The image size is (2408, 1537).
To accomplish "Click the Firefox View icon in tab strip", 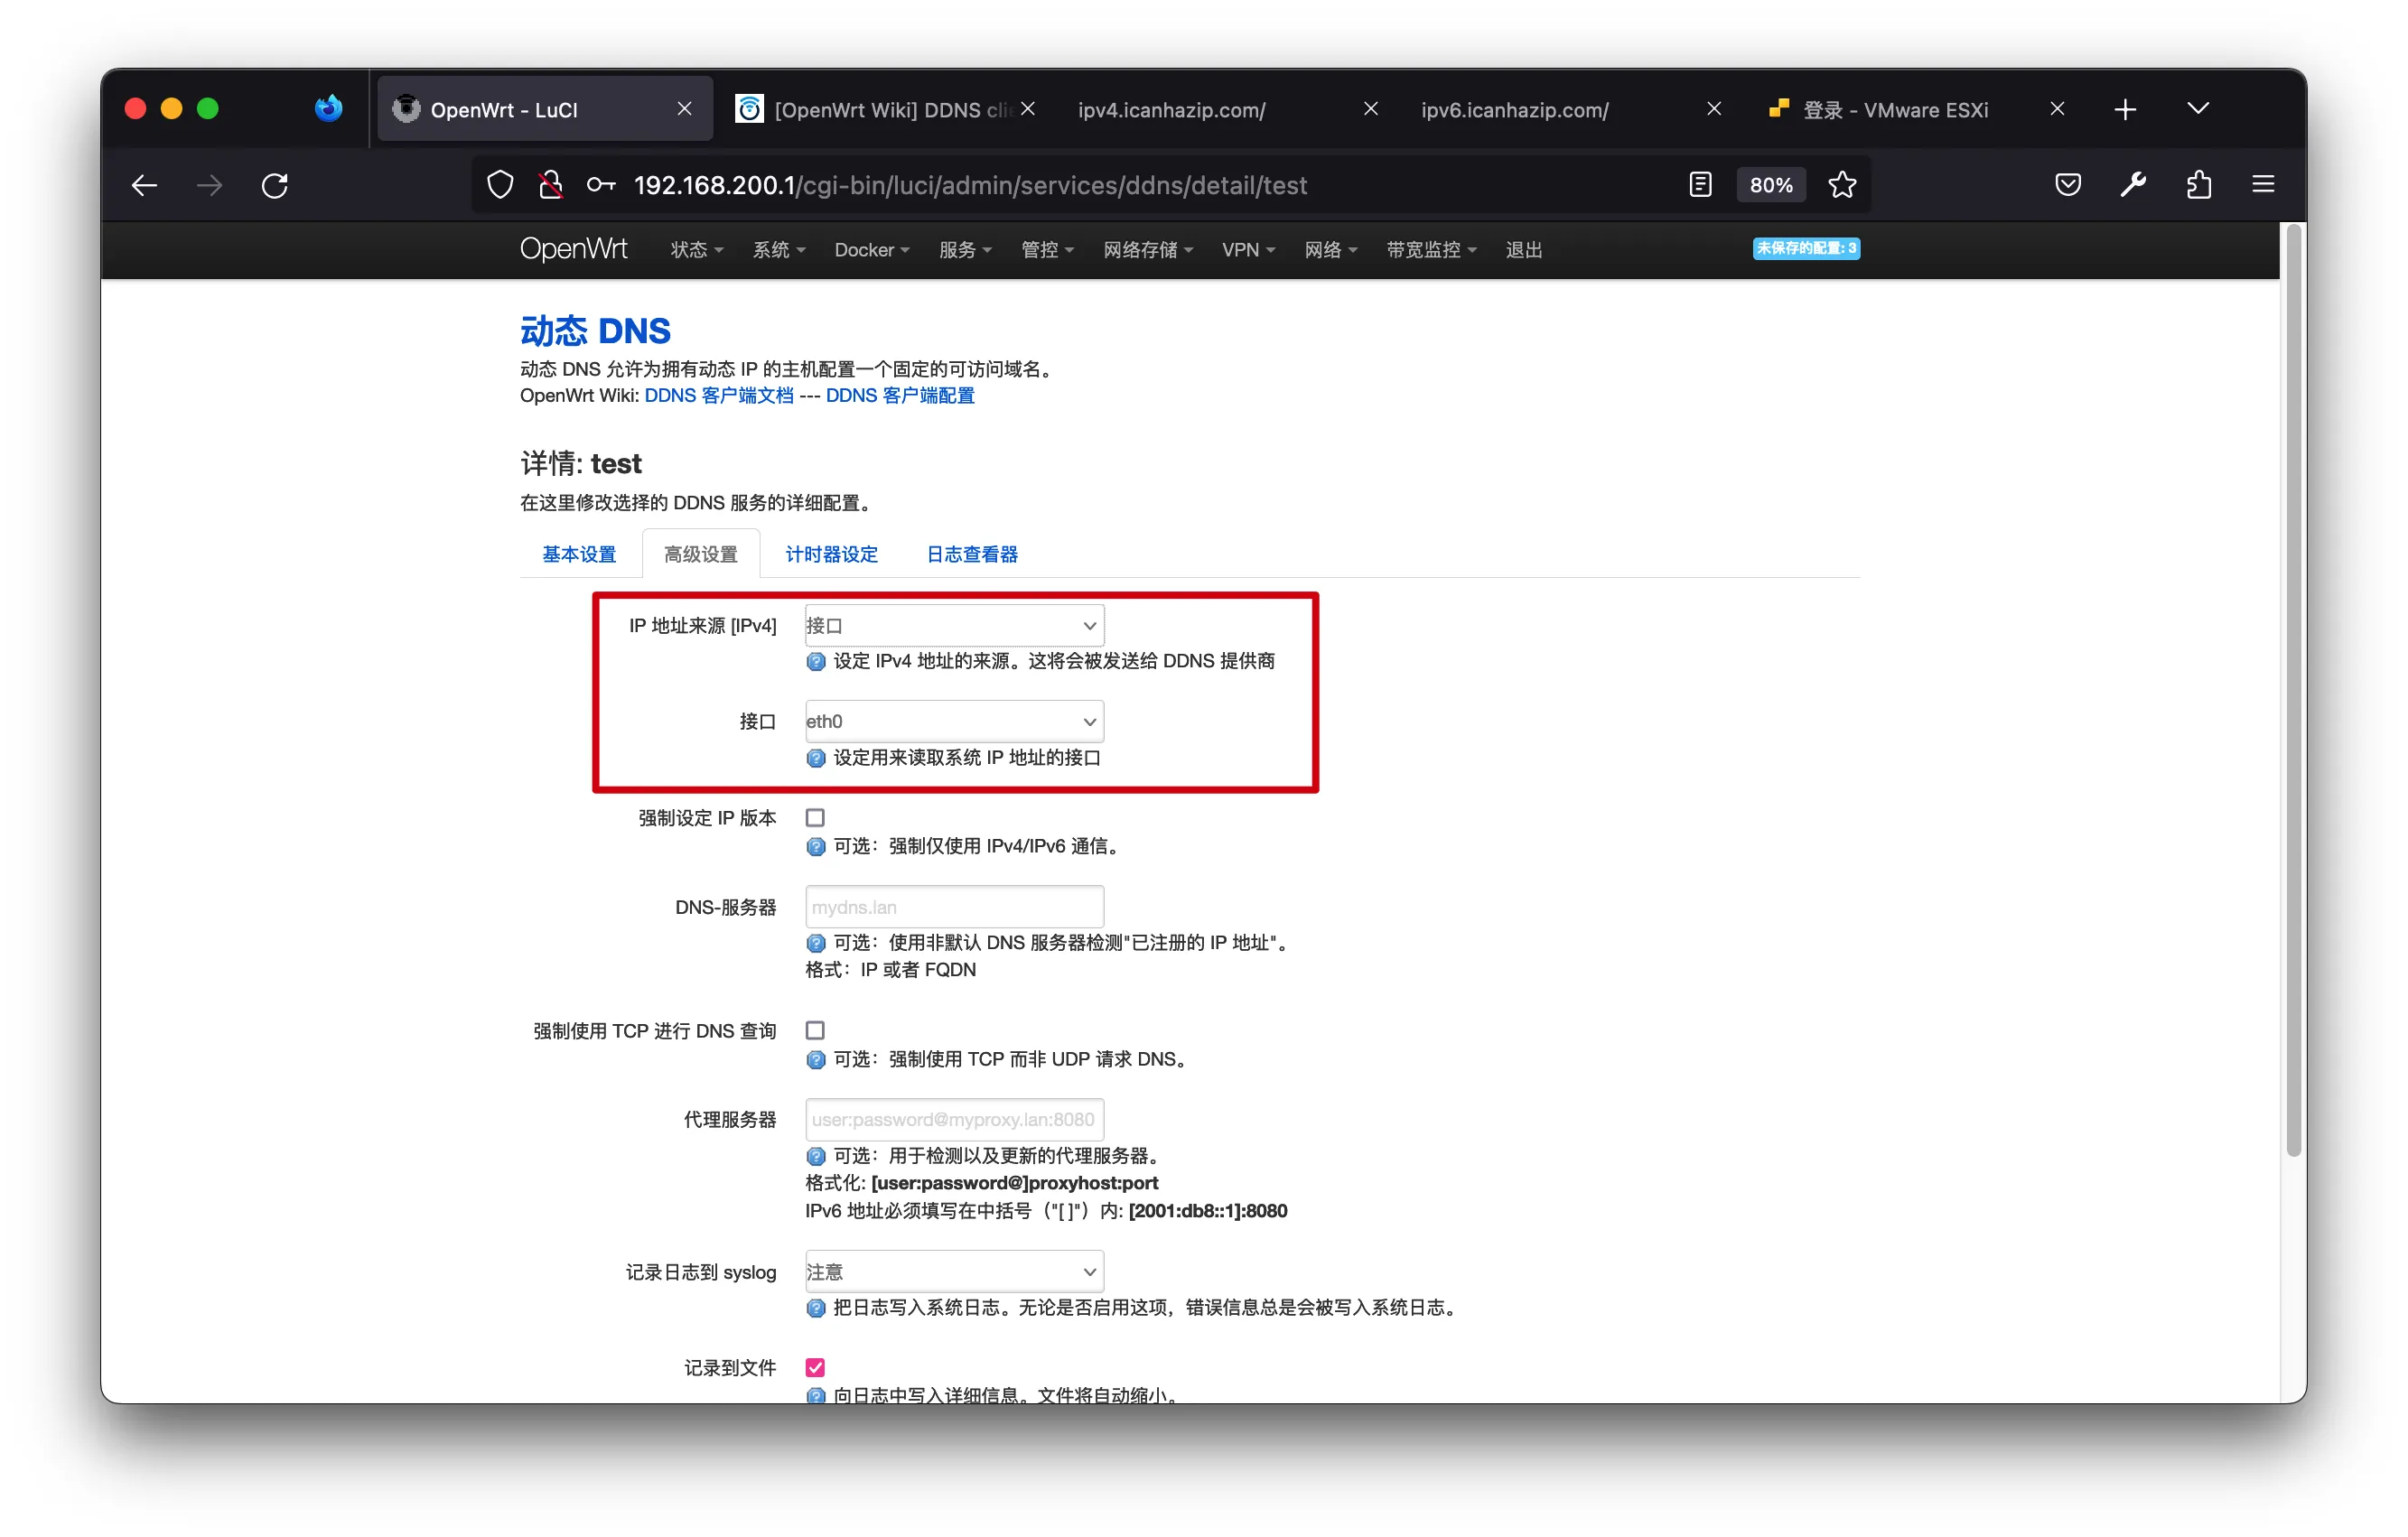I will pos(328,108).
